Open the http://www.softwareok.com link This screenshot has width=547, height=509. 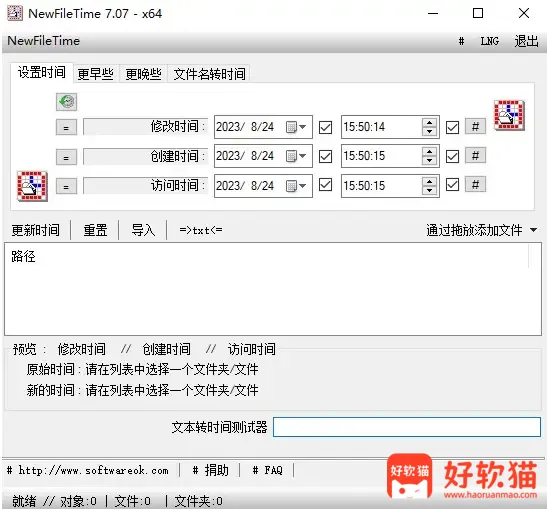(87, 471)
